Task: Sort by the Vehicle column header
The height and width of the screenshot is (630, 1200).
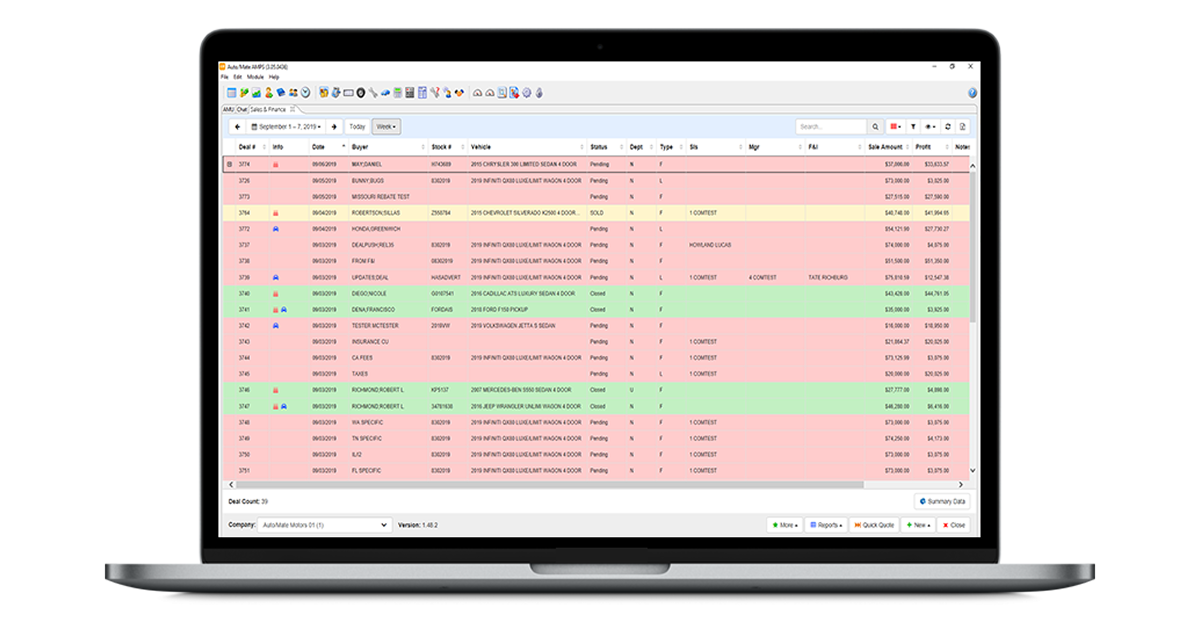Action: [x=527, y=147]
